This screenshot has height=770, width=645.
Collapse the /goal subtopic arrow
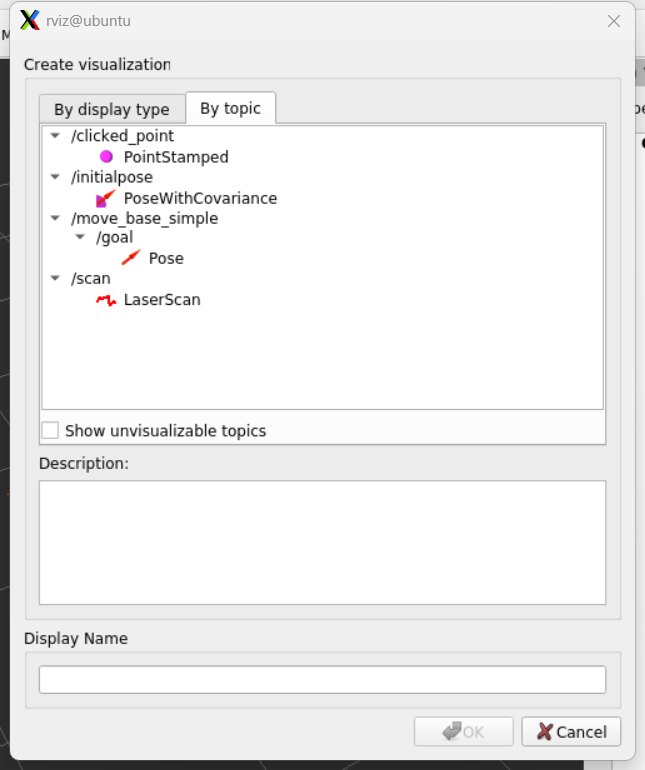tap(80, 238)
